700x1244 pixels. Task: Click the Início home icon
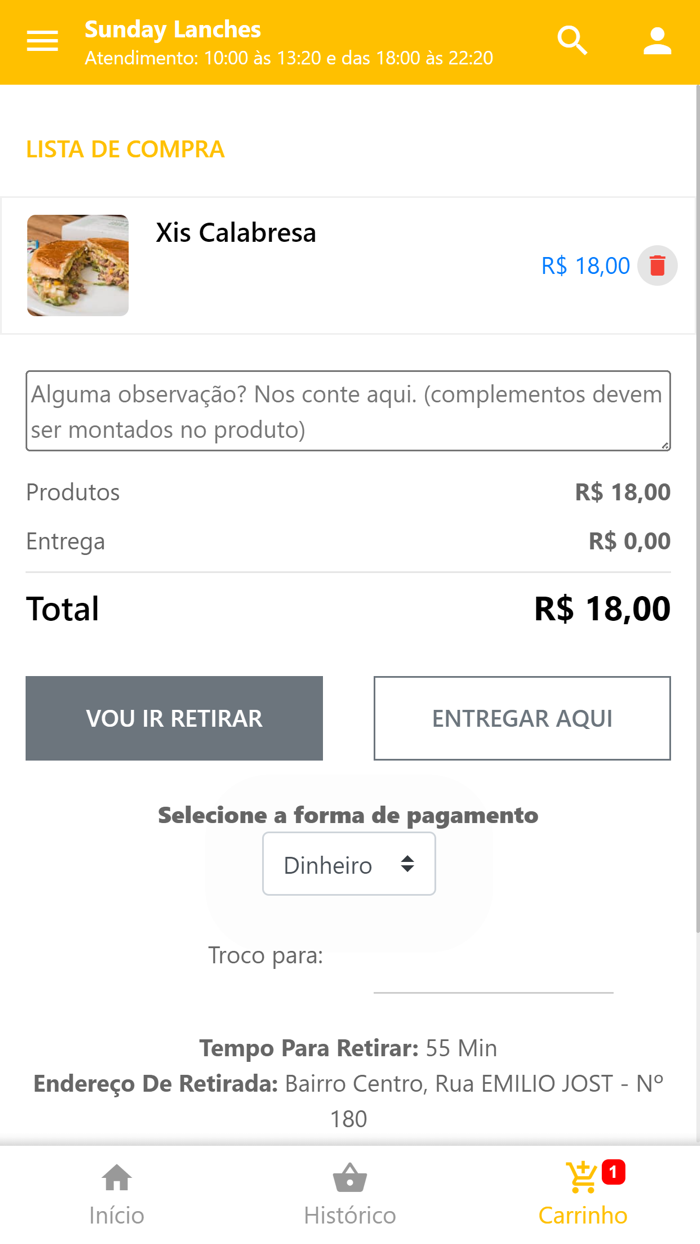[116, 1179]
